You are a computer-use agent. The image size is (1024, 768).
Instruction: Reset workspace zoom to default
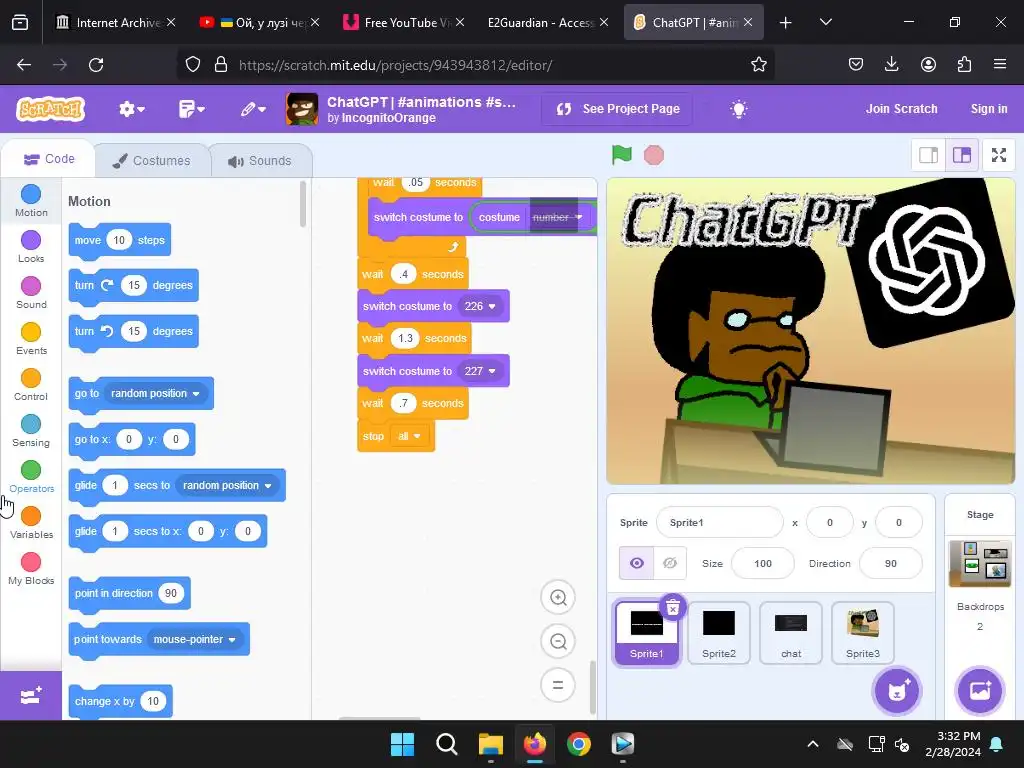pyautogui.click(x=558, y=685)
